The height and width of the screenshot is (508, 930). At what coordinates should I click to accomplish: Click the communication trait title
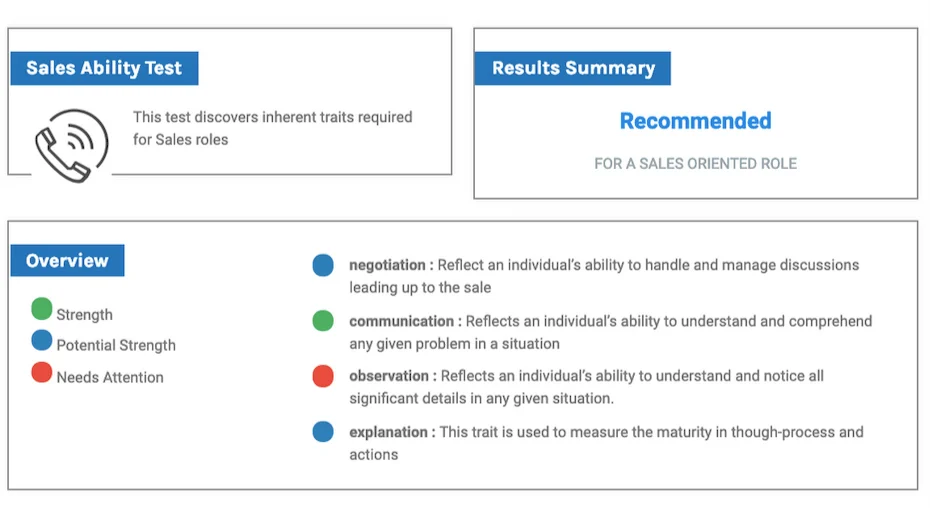tap(402, 321)
